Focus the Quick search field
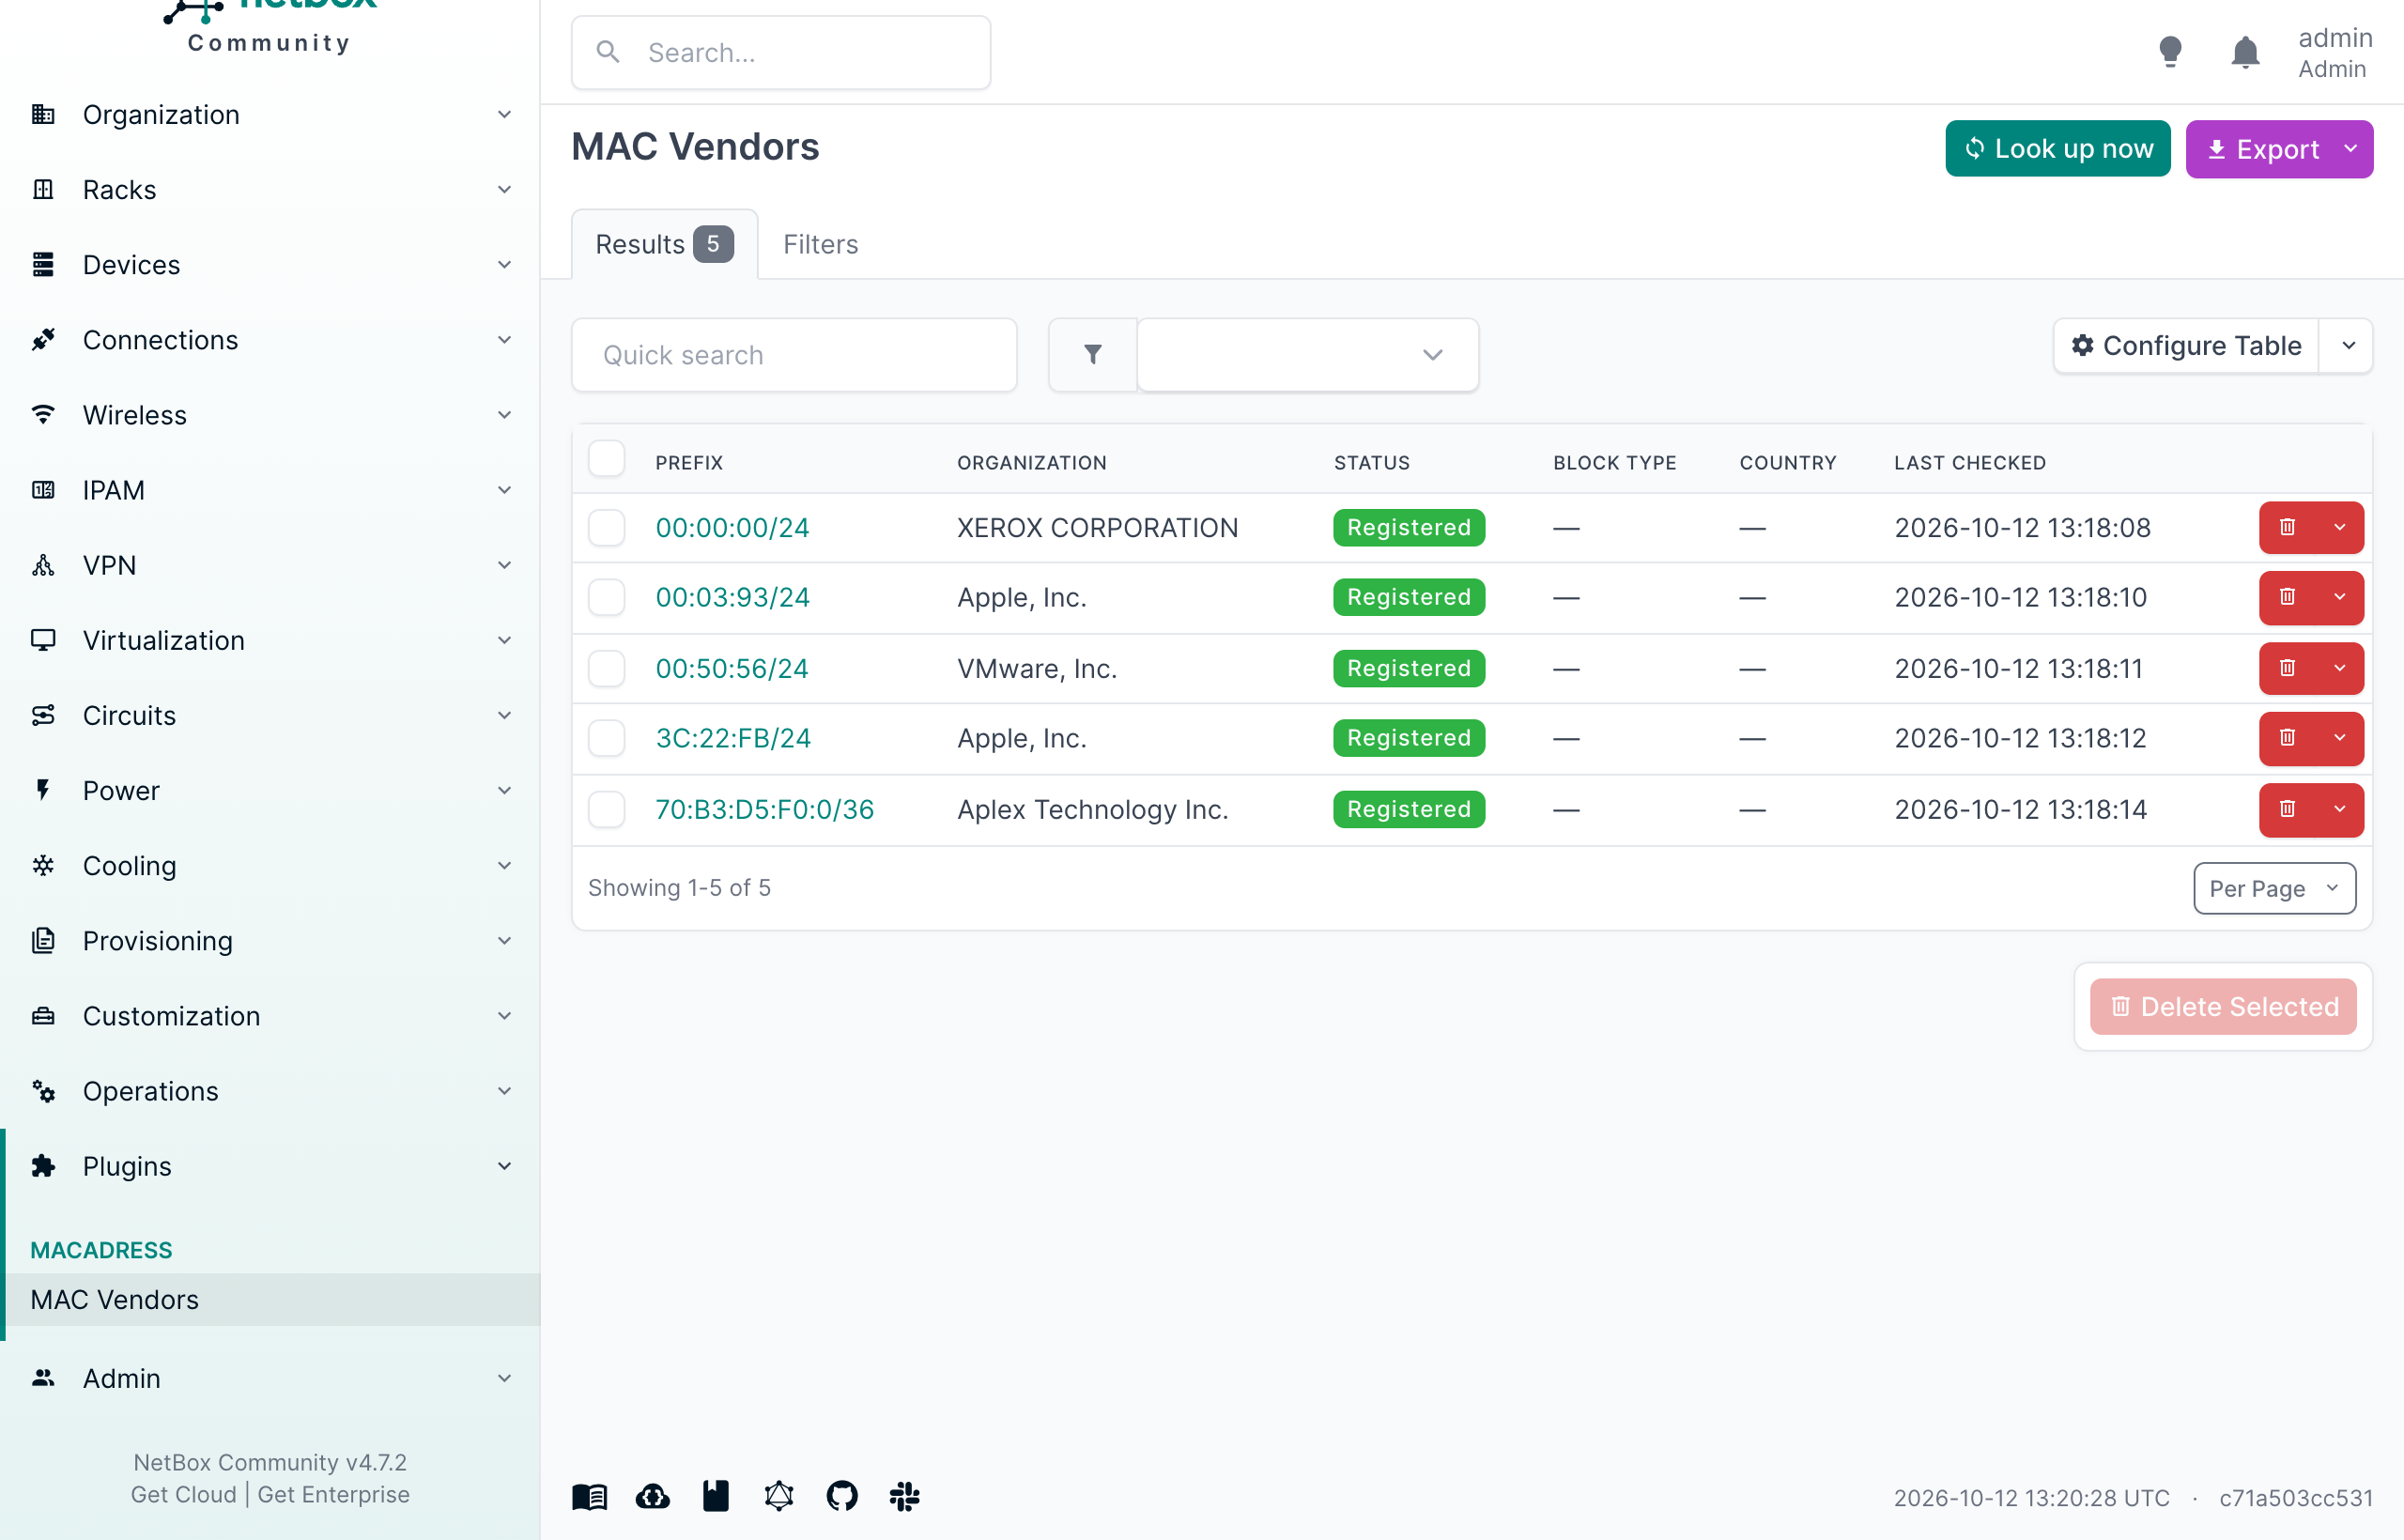 [794, 355]
